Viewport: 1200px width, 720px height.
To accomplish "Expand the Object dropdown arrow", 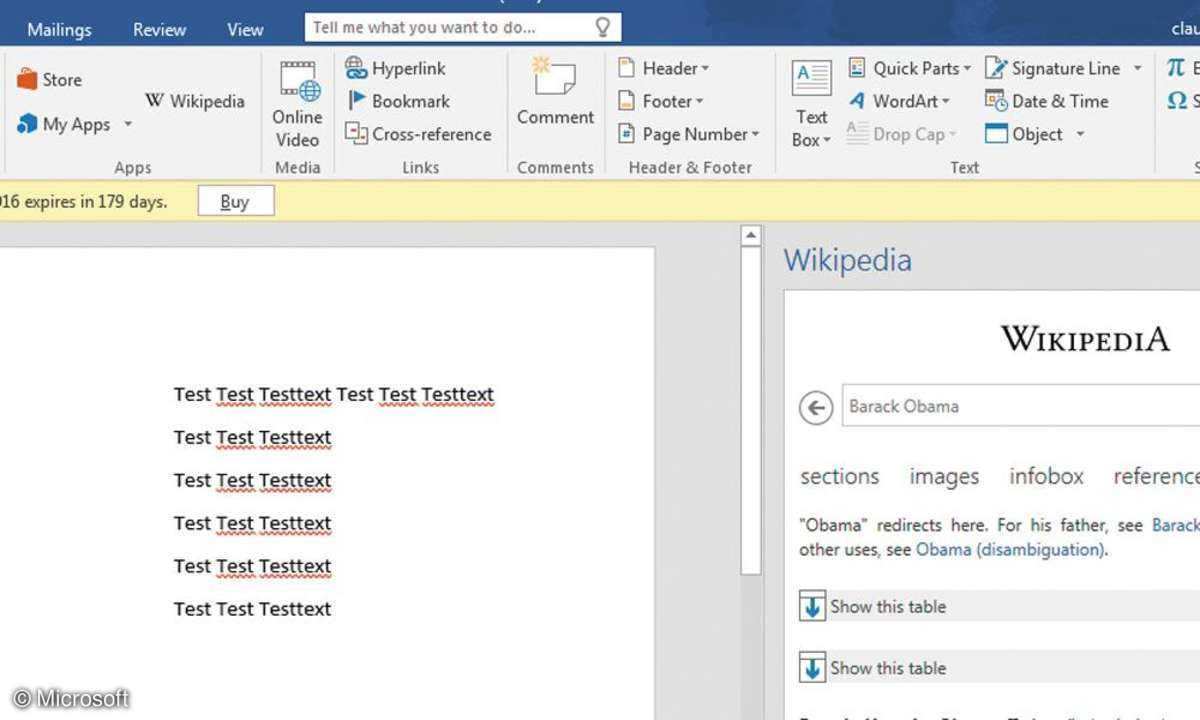I will (x=1080, y=134).
